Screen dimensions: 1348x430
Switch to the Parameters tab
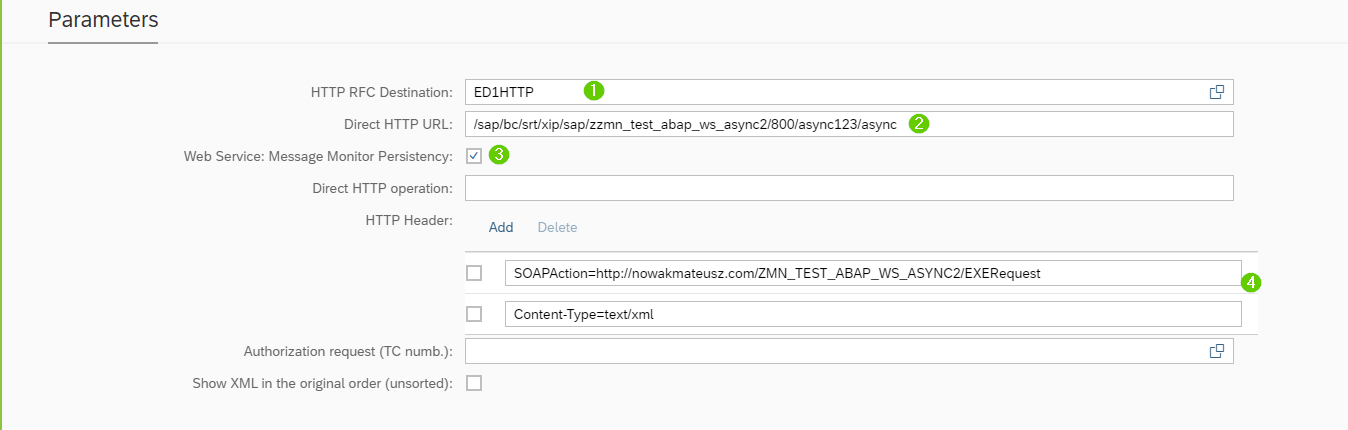(103, 20)
